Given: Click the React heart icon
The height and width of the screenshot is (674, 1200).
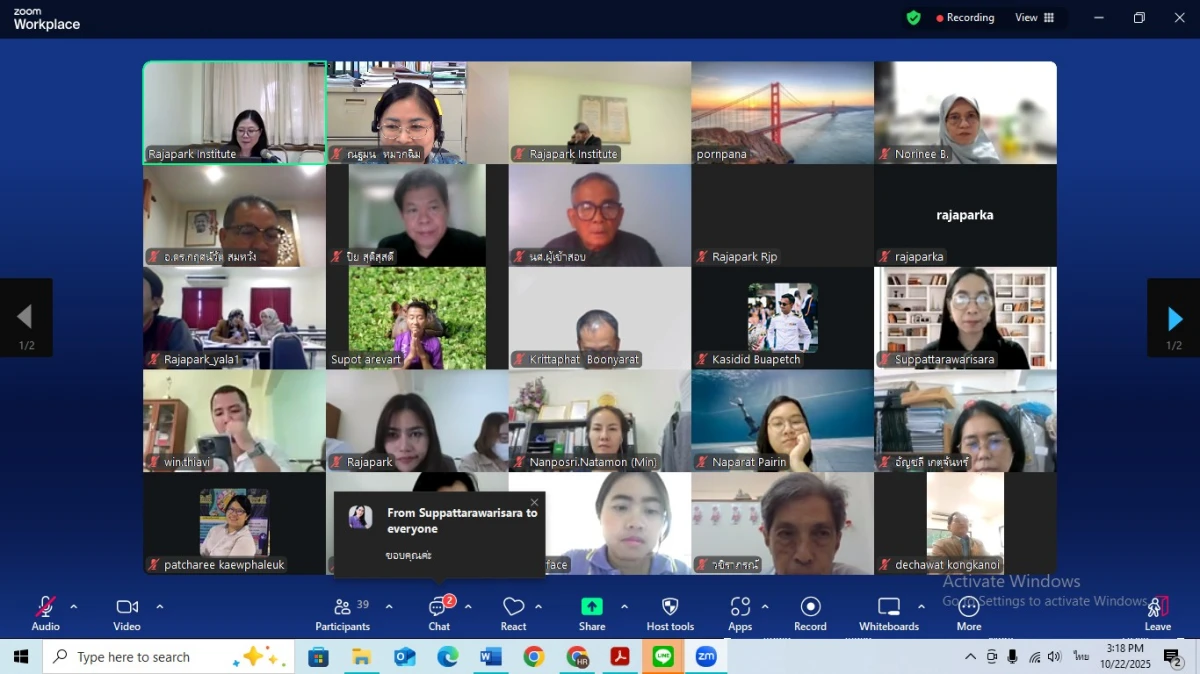Looking at the screenshot, I should click(x=513, y=613).
